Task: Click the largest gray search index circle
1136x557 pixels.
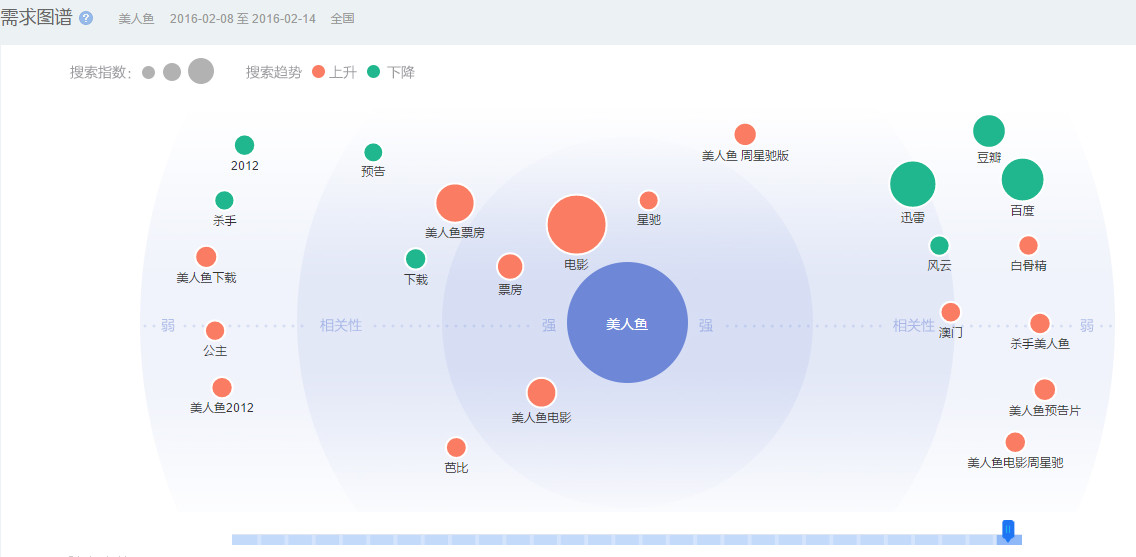Action: click(201, 71)
